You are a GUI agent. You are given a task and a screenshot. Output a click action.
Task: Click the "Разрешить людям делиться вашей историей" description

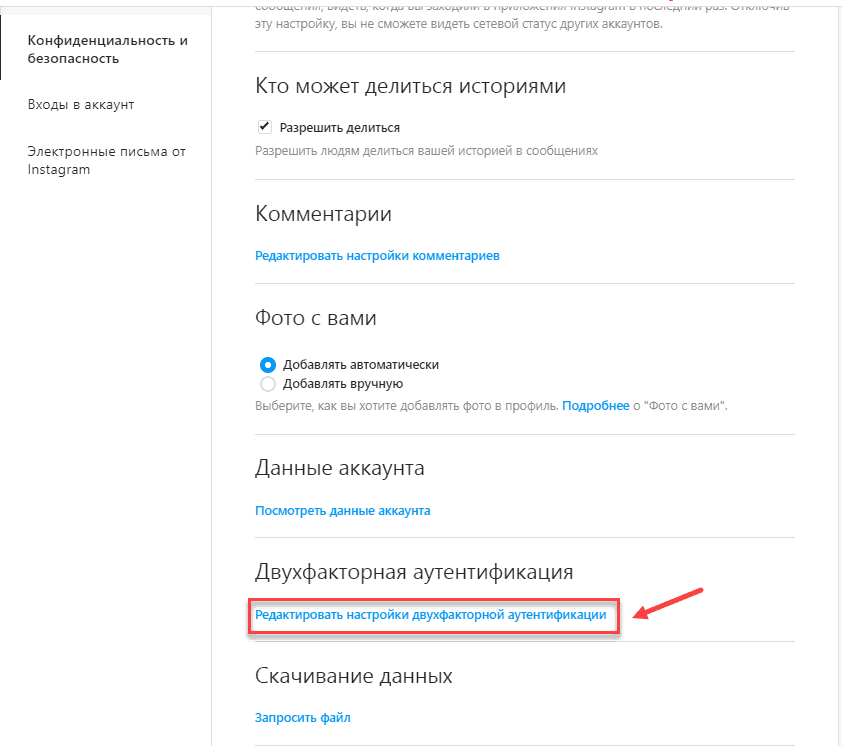(426, 150)
